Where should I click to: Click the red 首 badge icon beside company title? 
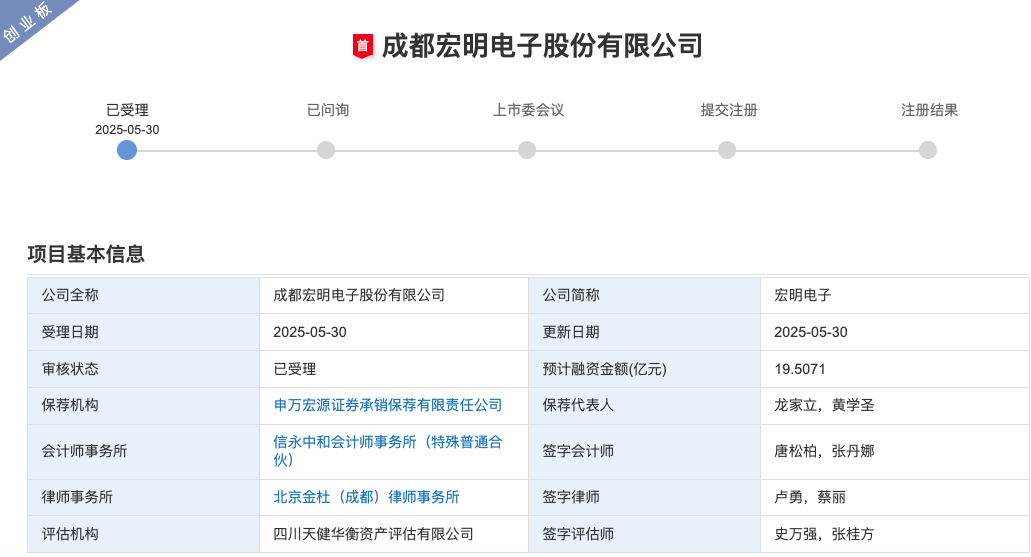[x=362, y=46]
